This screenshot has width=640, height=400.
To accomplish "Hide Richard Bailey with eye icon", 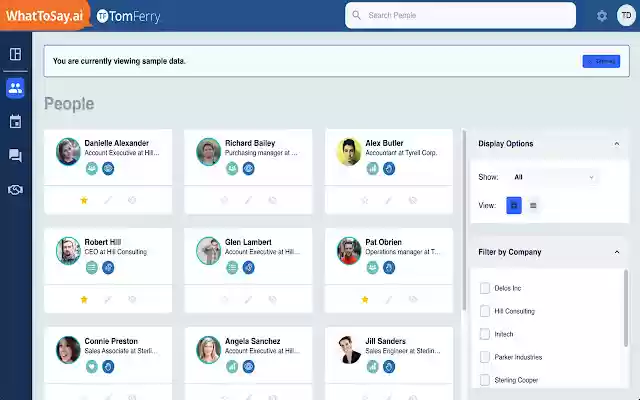I will click(x=273, y=200).
